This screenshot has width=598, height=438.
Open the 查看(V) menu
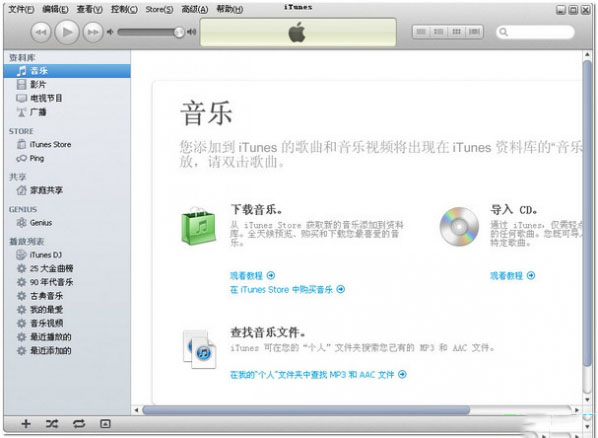coord(90,9)
